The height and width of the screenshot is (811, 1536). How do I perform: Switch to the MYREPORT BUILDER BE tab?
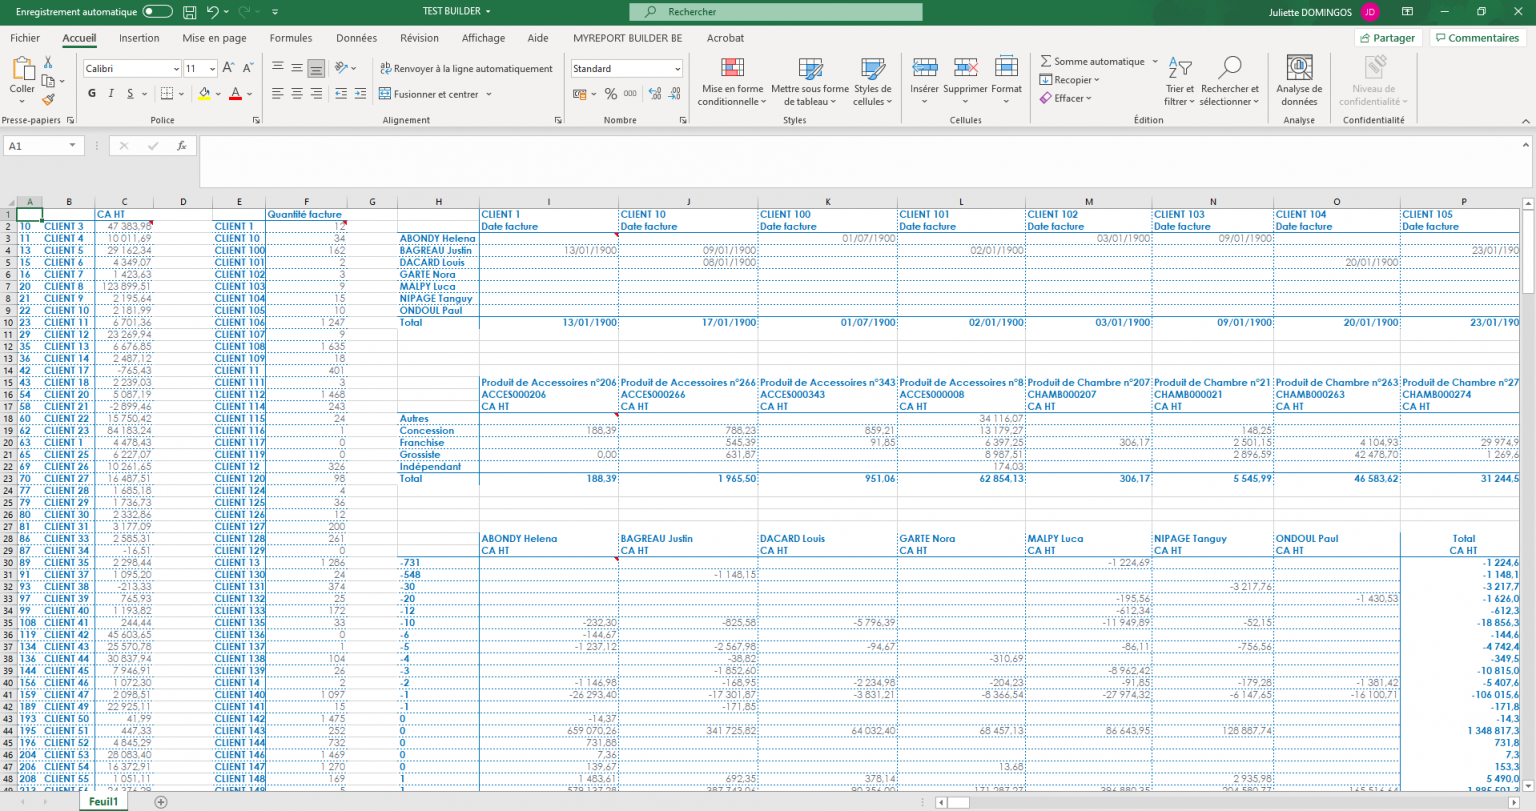point(627,38)
